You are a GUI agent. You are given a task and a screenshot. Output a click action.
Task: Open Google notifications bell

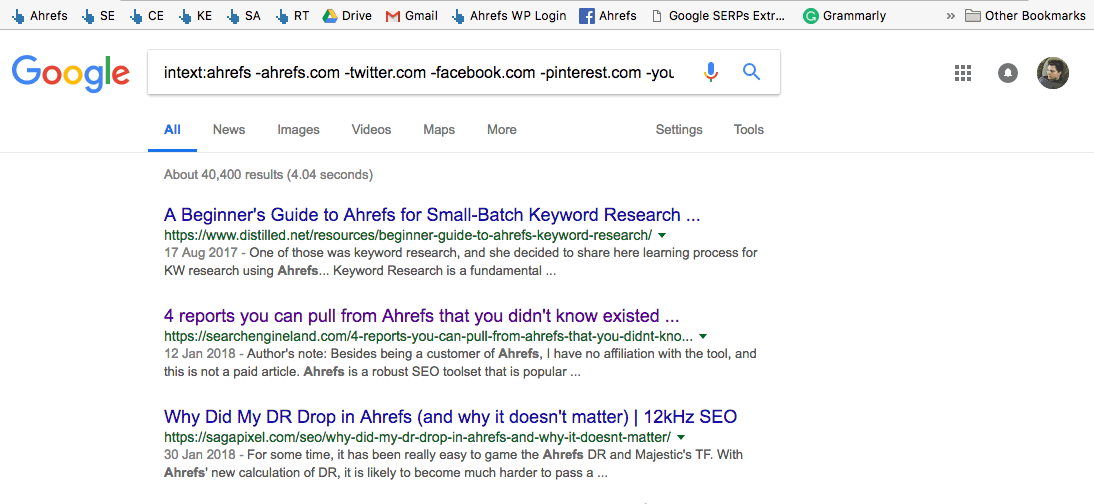1008,73
